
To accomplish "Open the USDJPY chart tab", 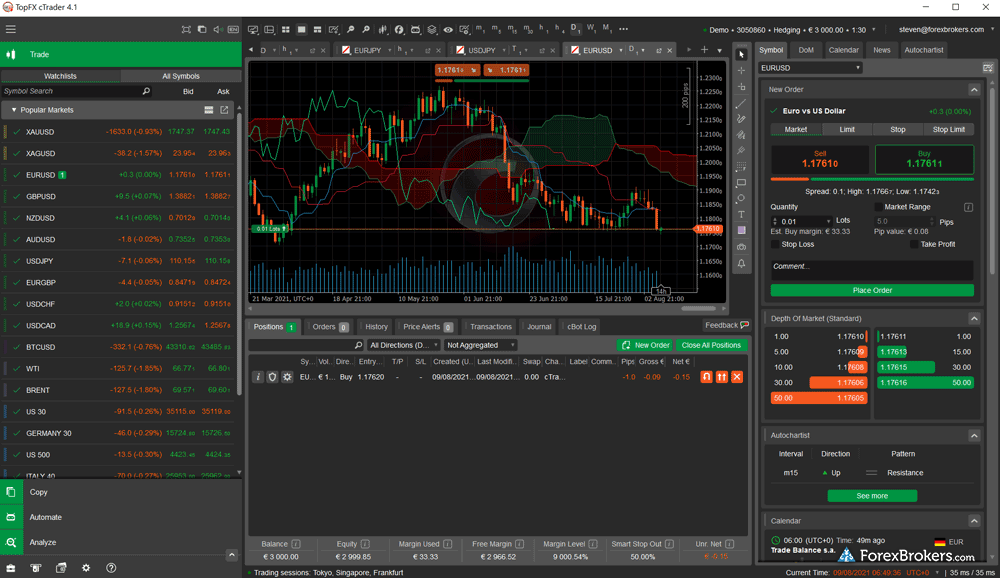I will 482,50.
